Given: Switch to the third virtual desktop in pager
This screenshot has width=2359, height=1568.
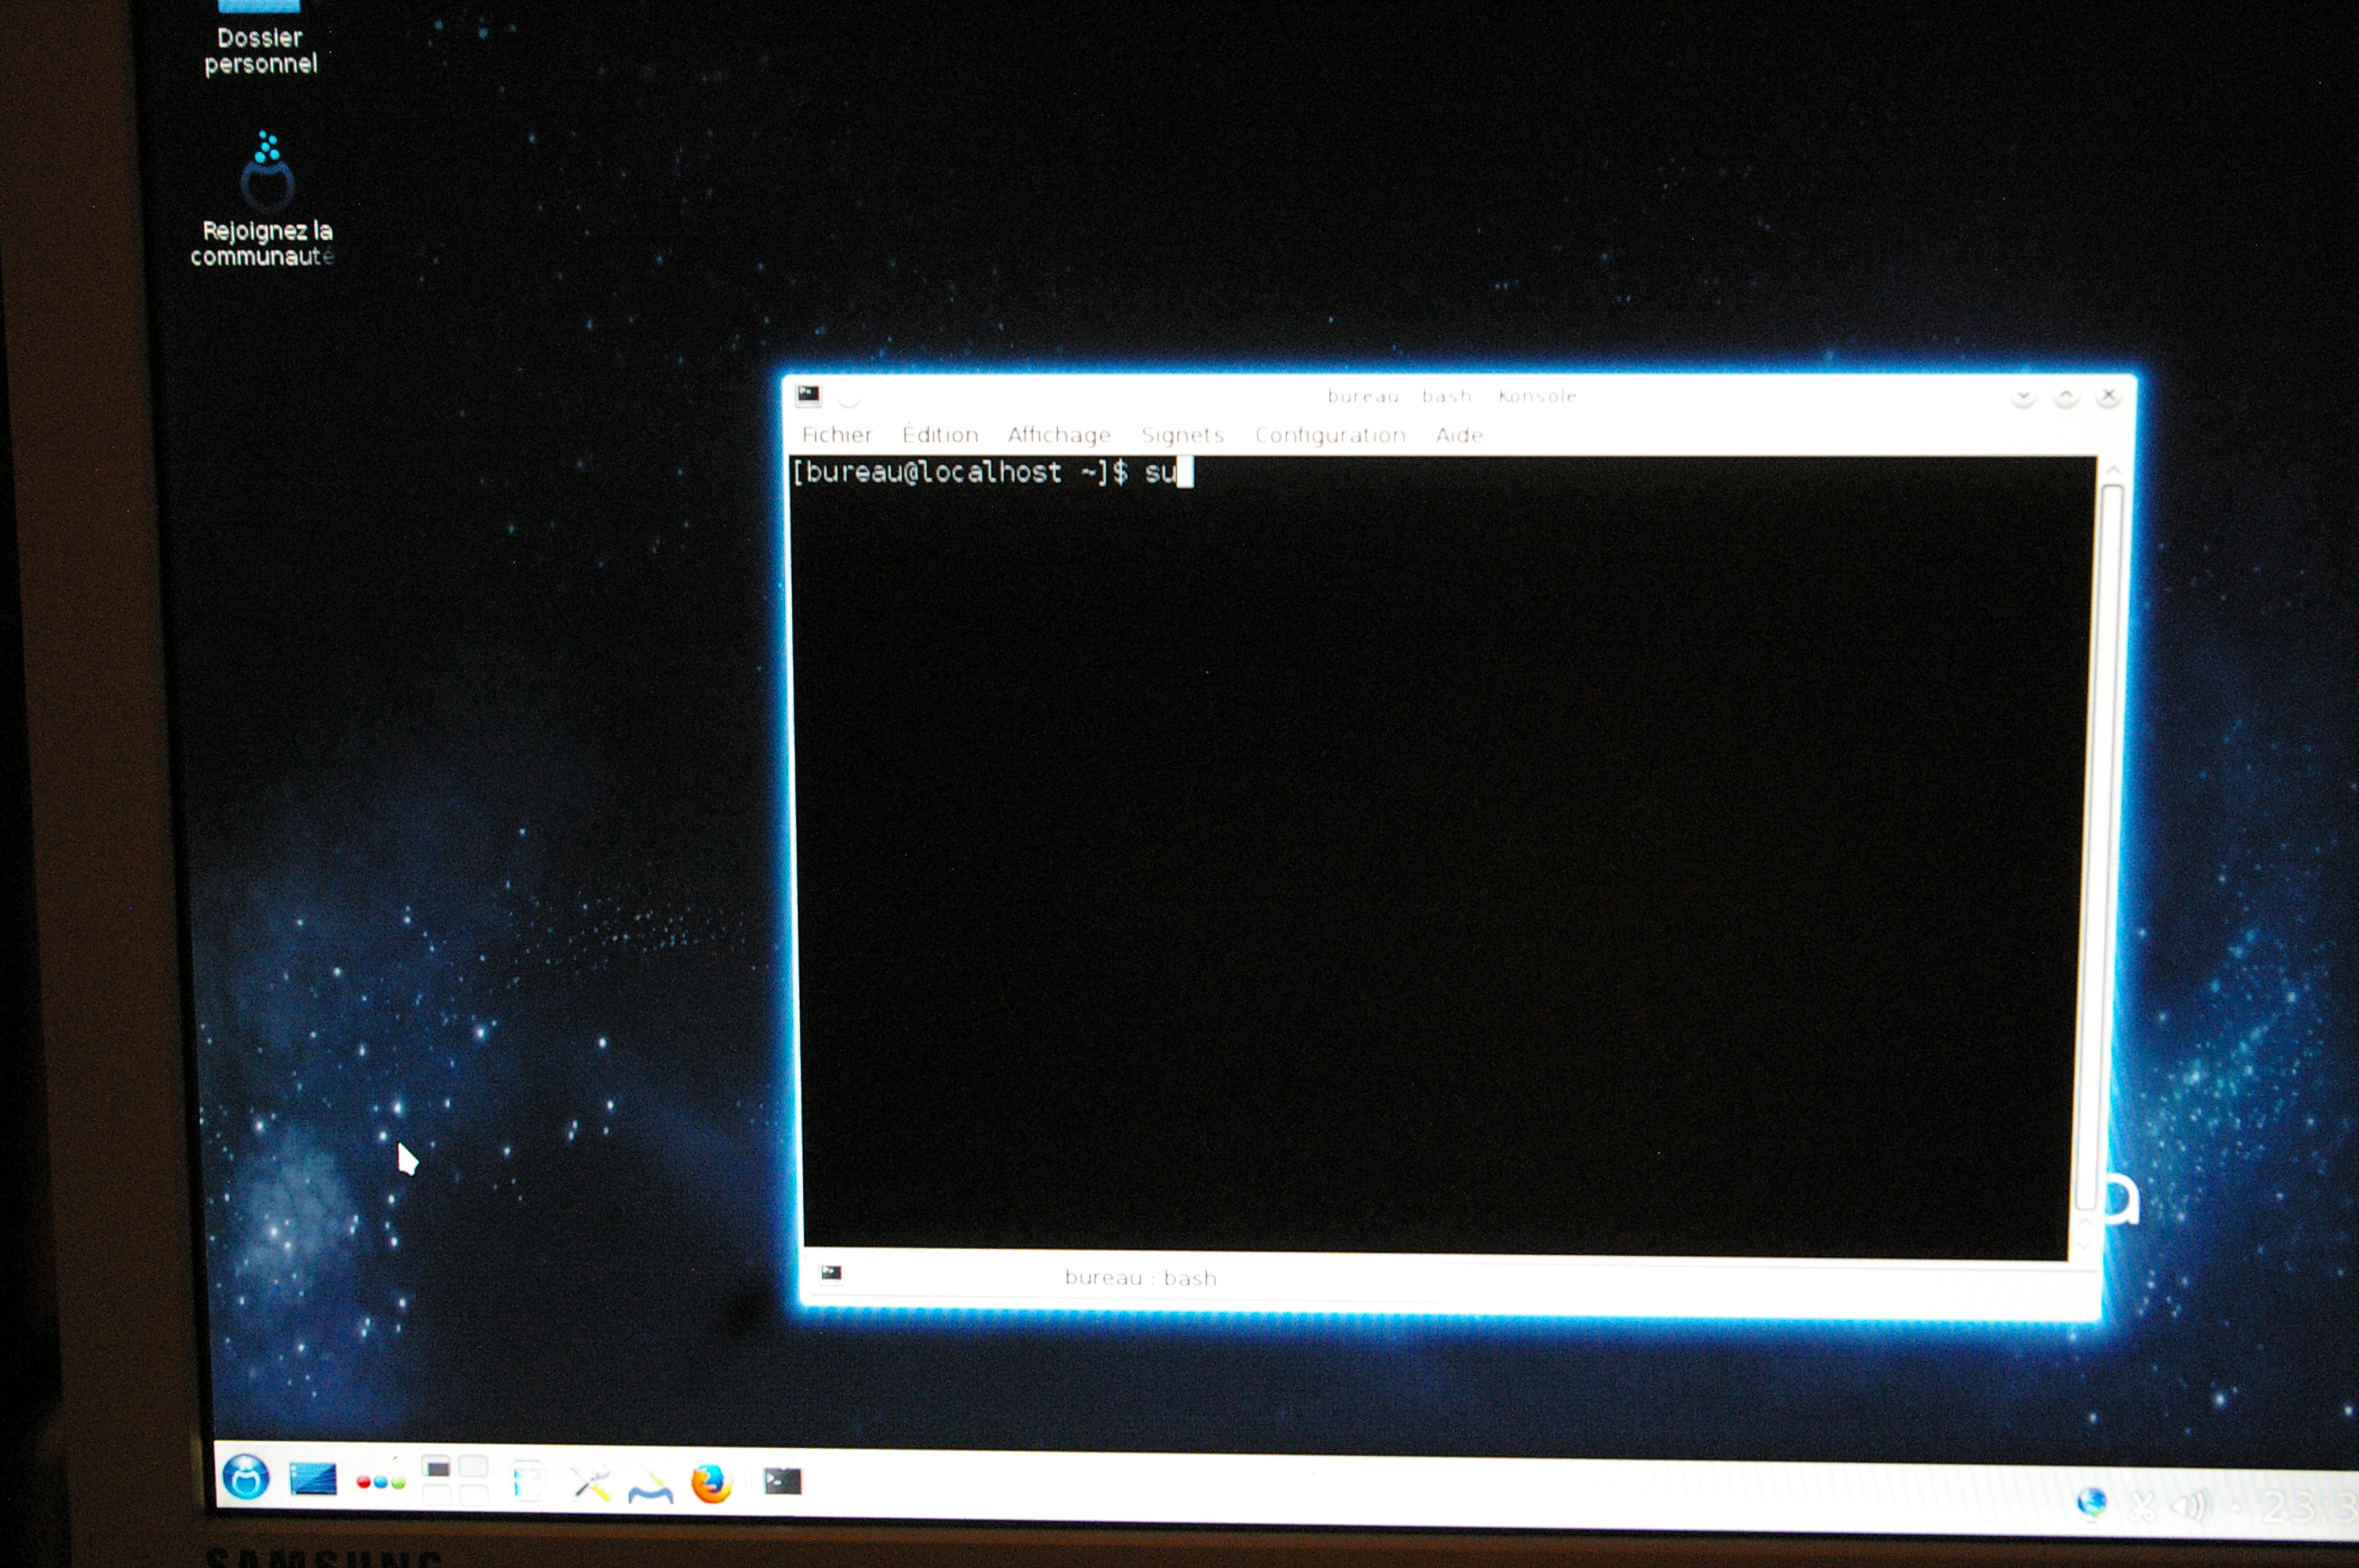Looking at the screenshot, I should tap(437, 1495).
